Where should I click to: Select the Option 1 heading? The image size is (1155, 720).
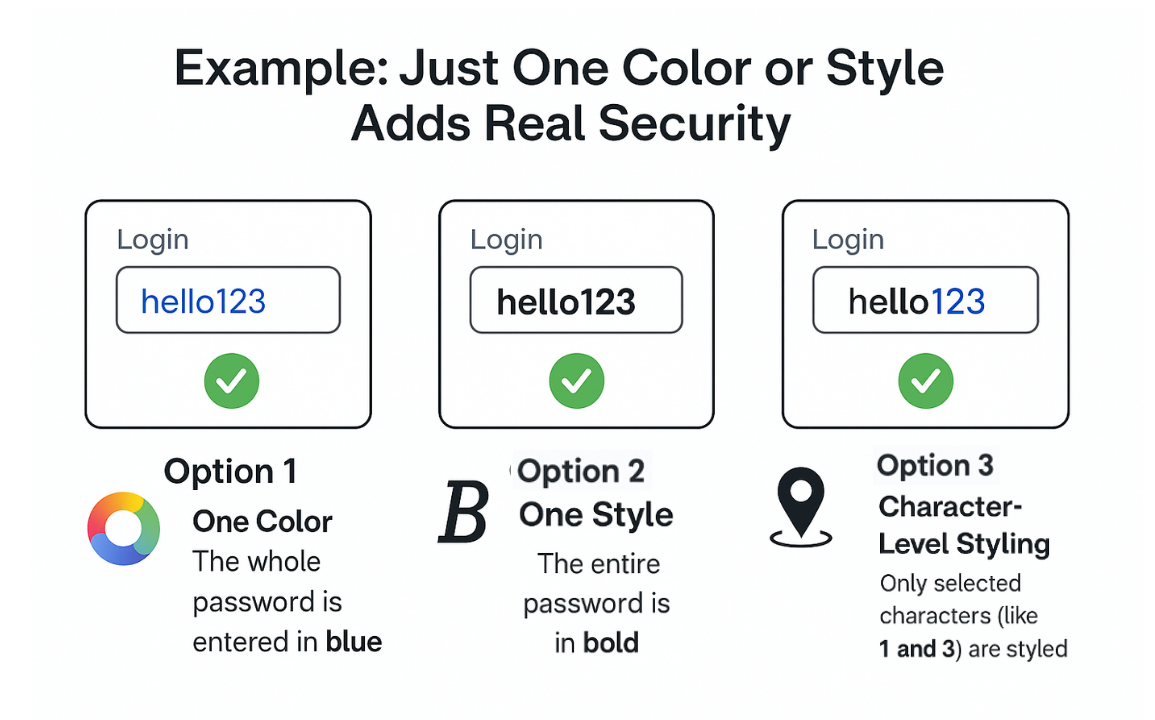coord(231,472)
